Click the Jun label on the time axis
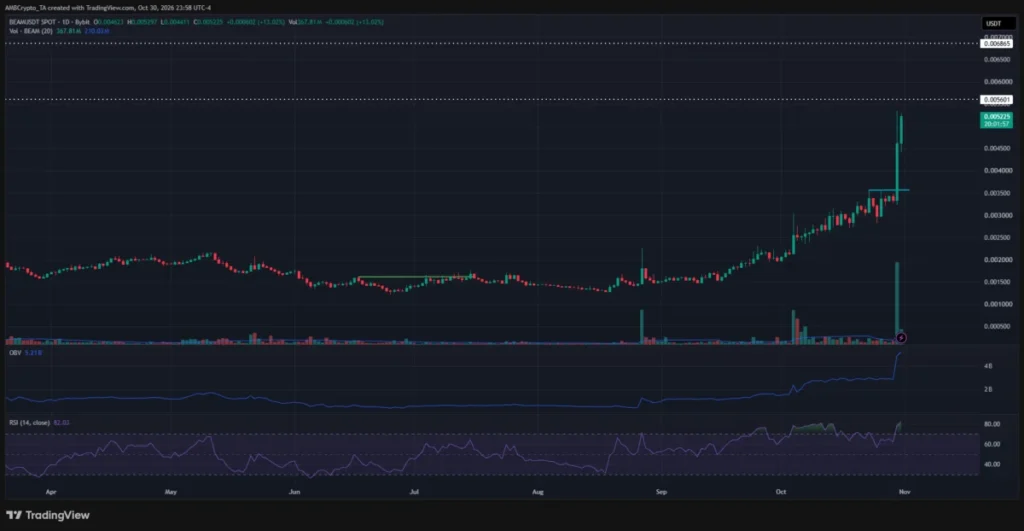The width and height of the screenshot is (1024, 531). (x=295, y=492)
